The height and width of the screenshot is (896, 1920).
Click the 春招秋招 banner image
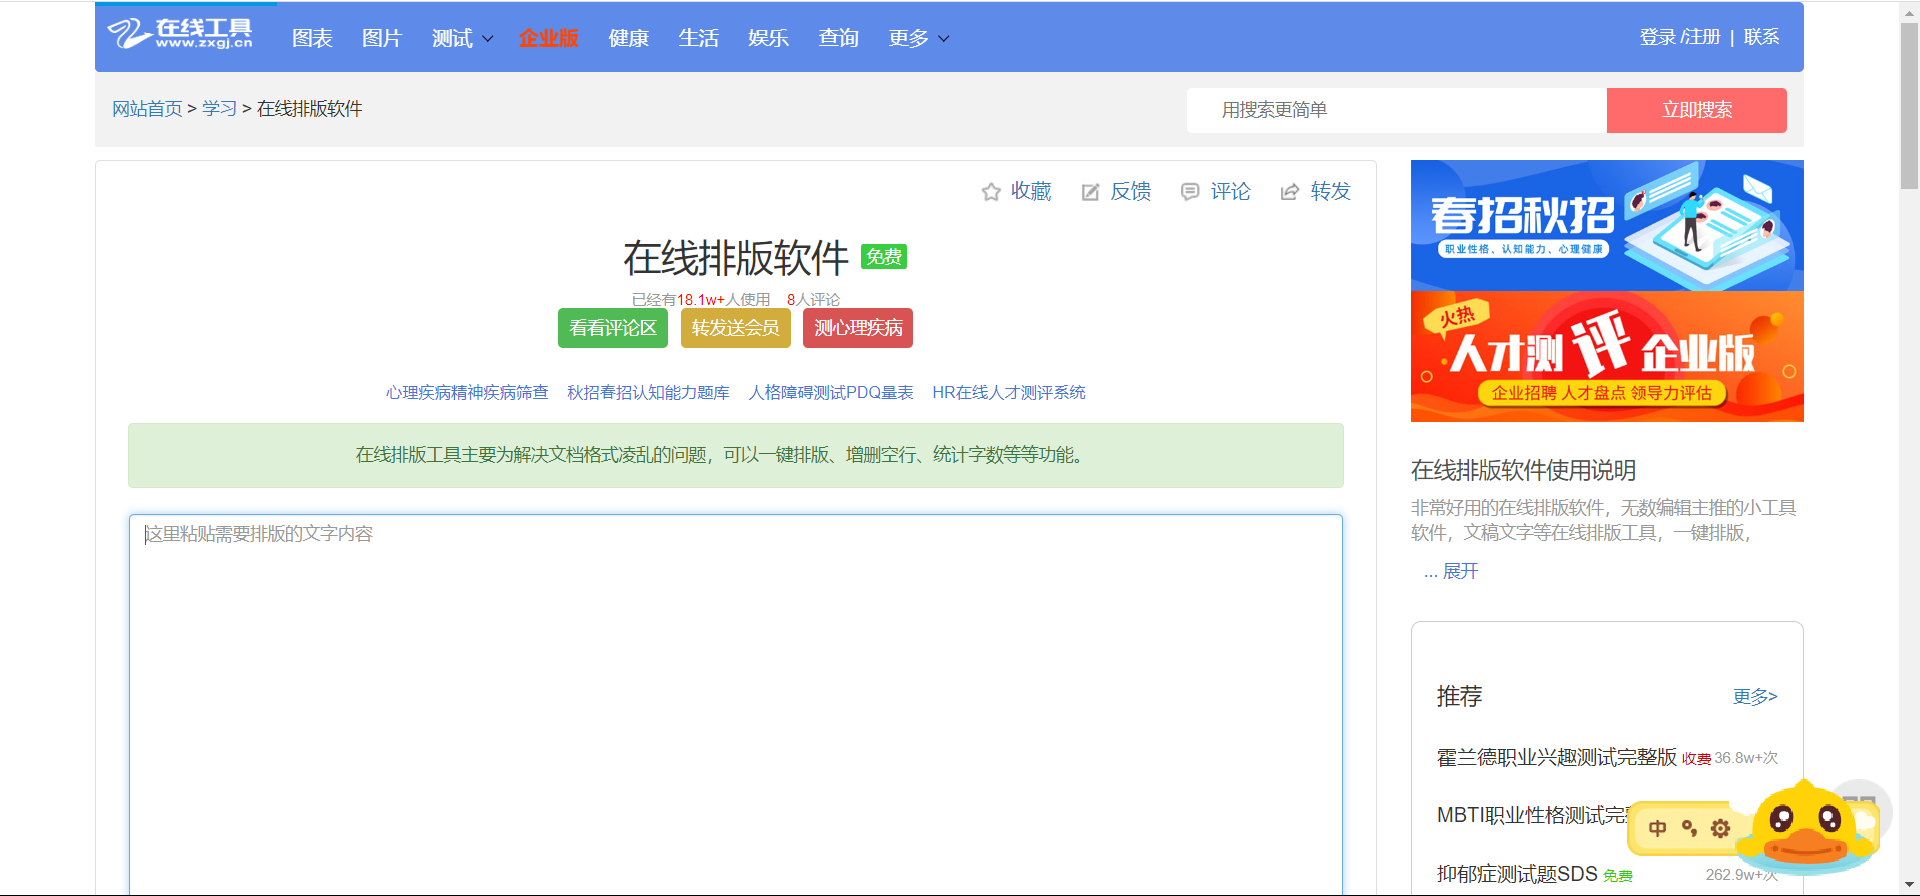pyautogui.click(x=1607, y=226)
